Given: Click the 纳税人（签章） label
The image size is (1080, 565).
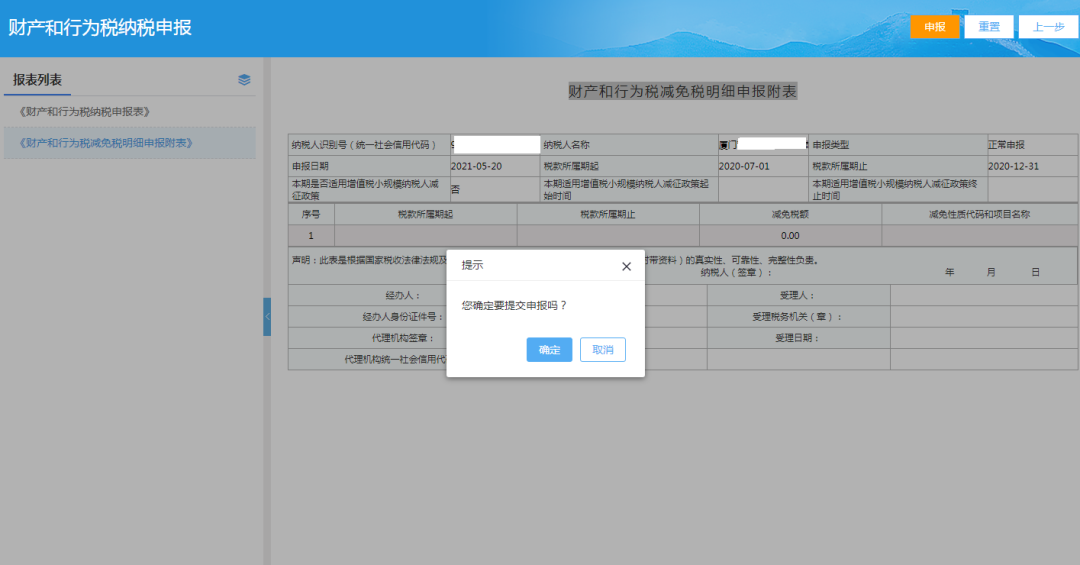Looking at the screenshot, I should (736, 272).
